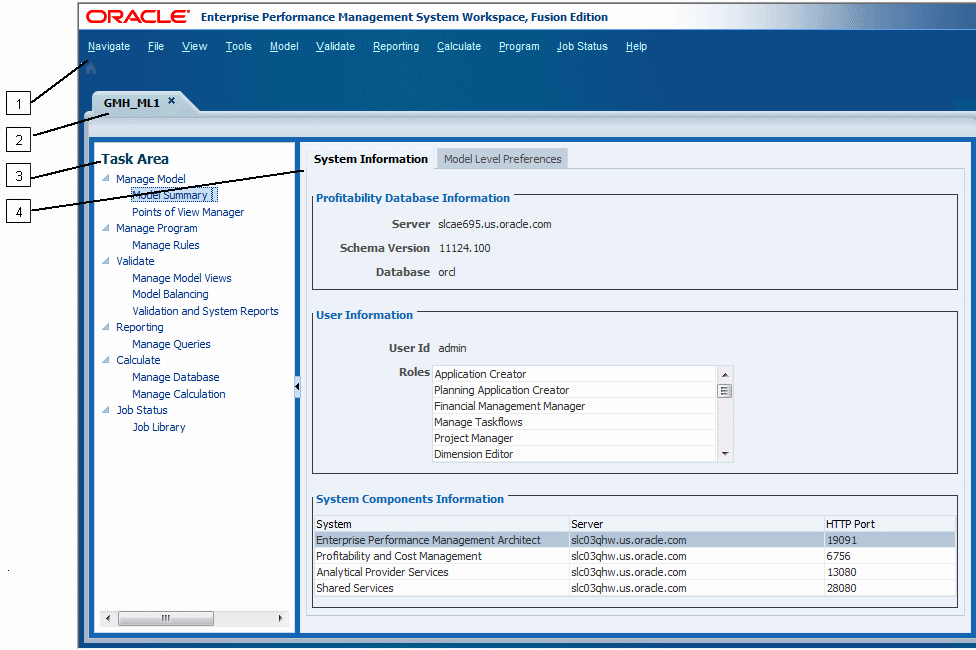Image resolution: width=976 pixels, height=650 pixels.
Task: Click the HTTP Port column header
Action: tap(890, 524)
